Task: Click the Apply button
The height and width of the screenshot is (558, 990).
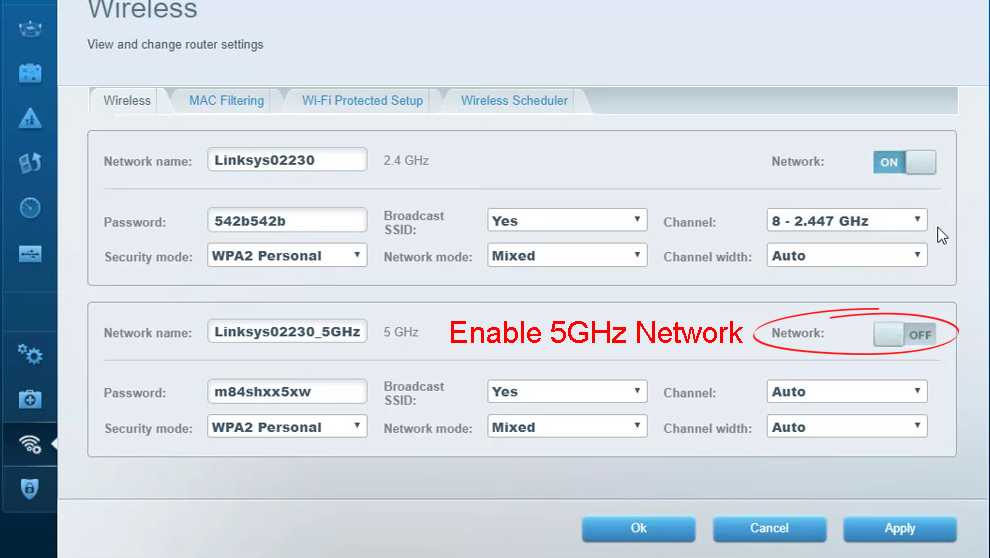Action: point(900,528)
